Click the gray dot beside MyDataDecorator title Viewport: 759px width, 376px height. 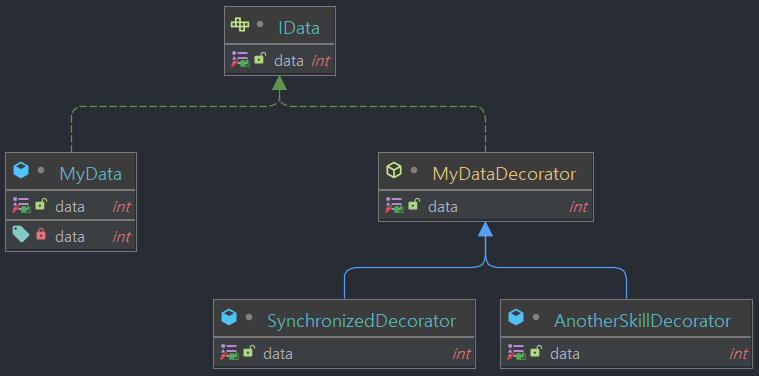pos(414,170)
